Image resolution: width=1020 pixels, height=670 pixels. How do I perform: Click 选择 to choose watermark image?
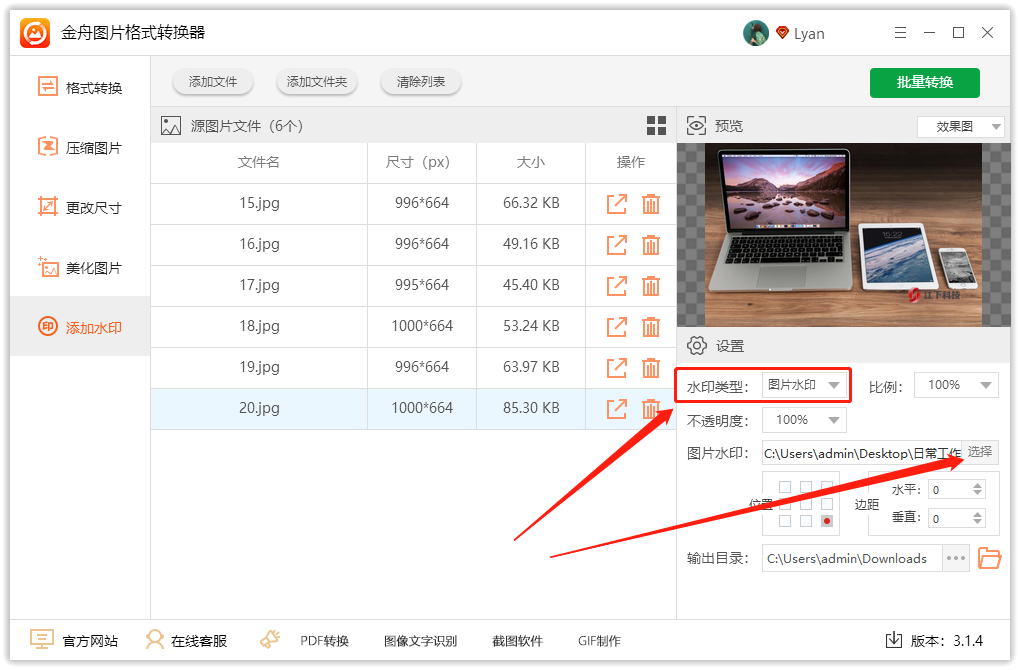click(x=980, y=452)
